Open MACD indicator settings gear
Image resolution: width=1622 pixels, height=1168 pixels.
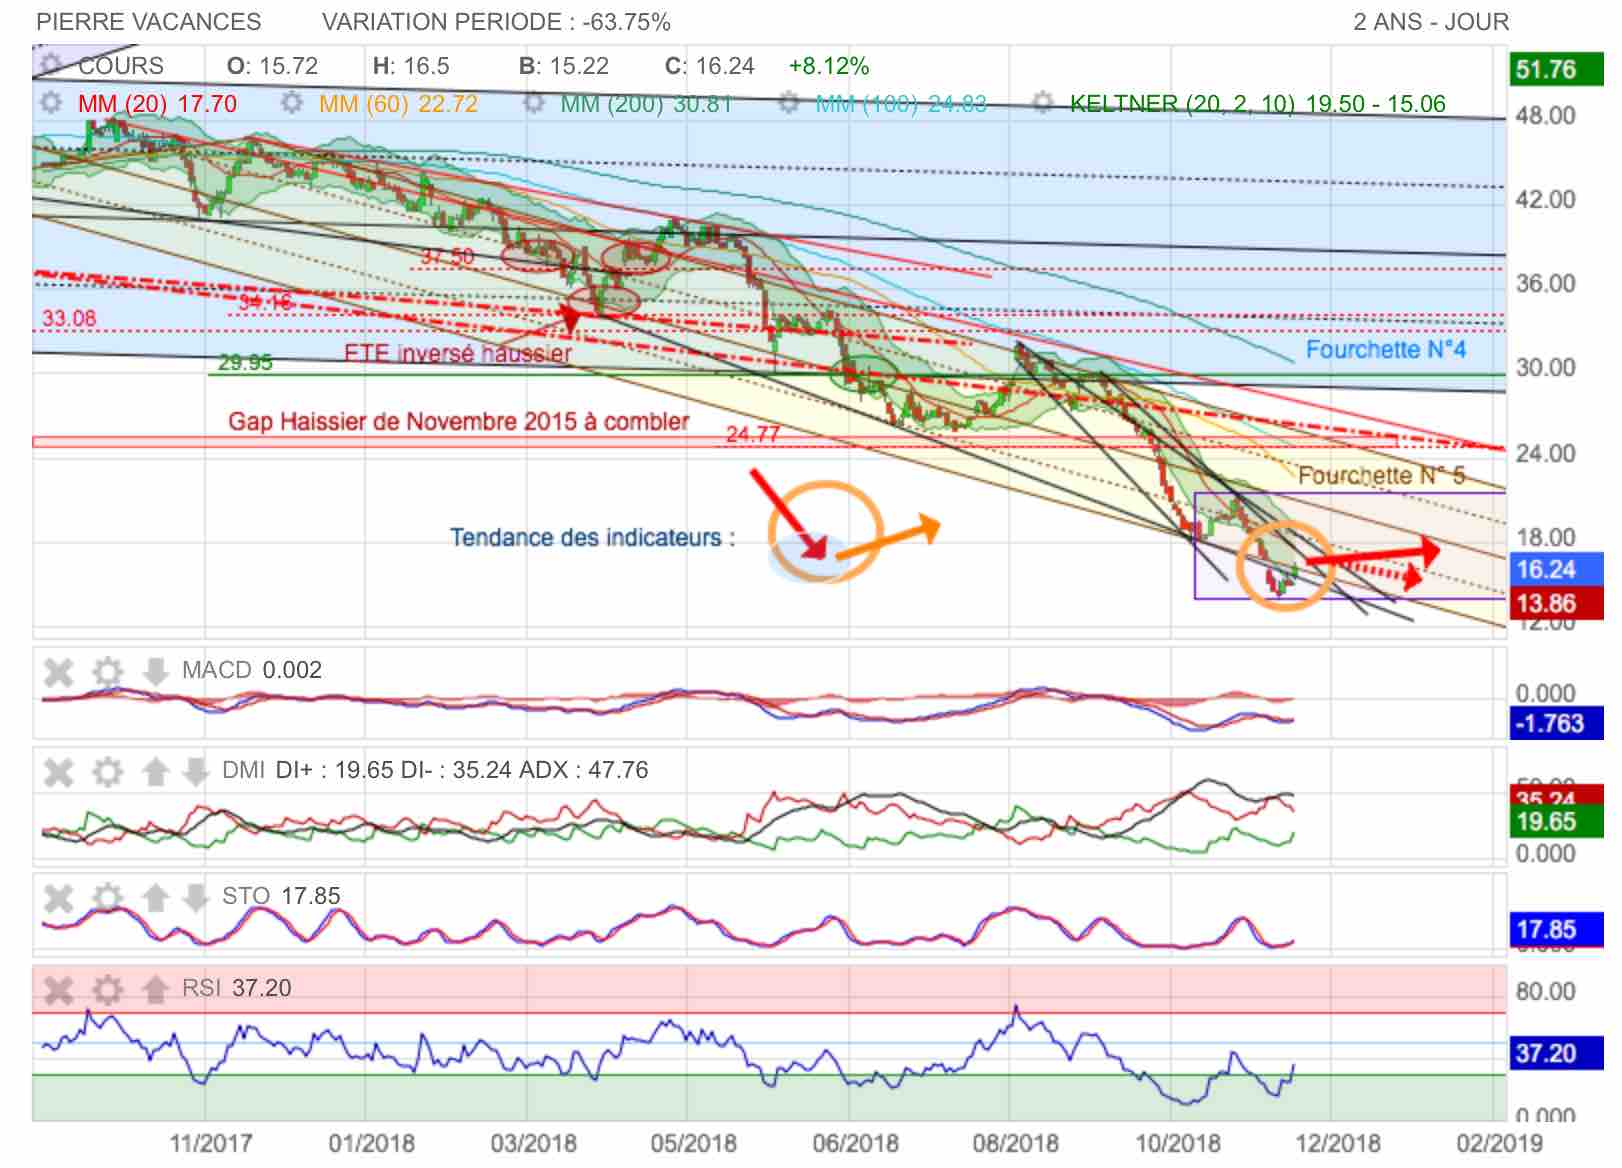click(x=107, y=671)
